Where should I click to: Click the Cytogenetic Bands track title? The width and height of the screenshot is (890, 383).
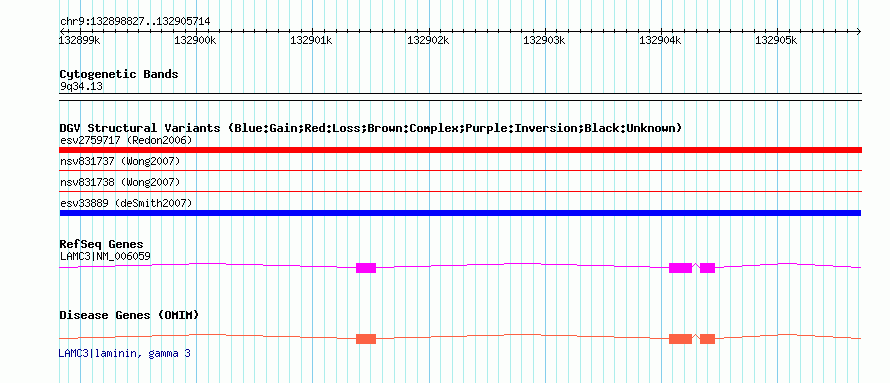tap(119, 74)
